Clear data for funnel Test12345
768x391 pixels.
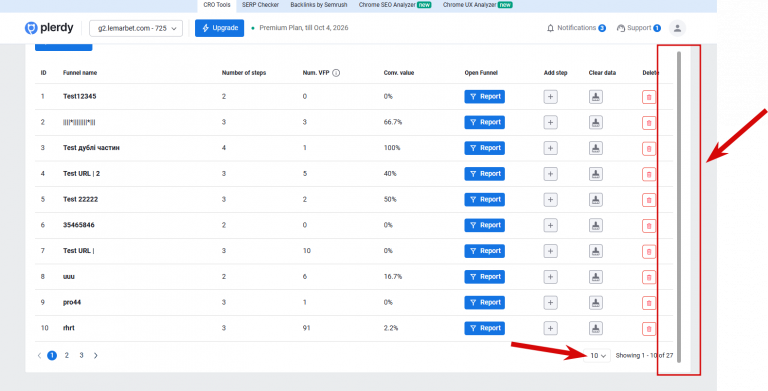point(596,97)
